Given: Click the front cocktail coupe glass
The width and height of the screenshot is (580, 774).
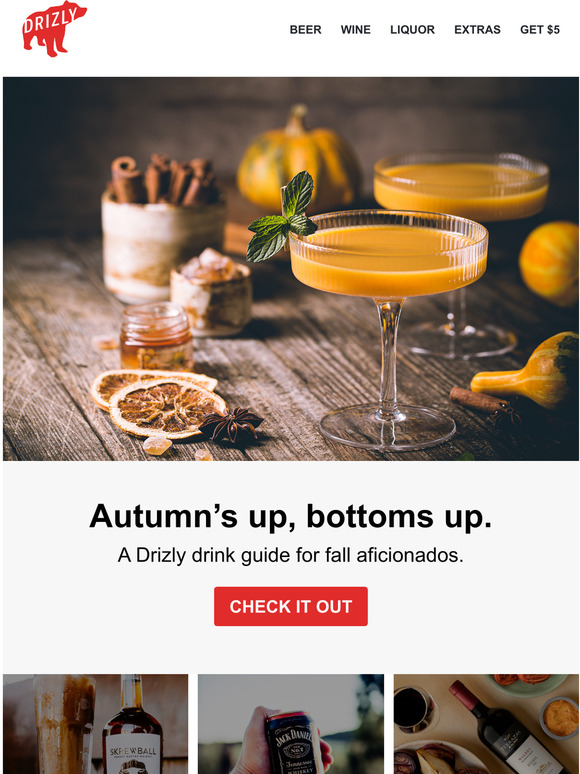Looking at the screenshot, I should pos(388,326).
